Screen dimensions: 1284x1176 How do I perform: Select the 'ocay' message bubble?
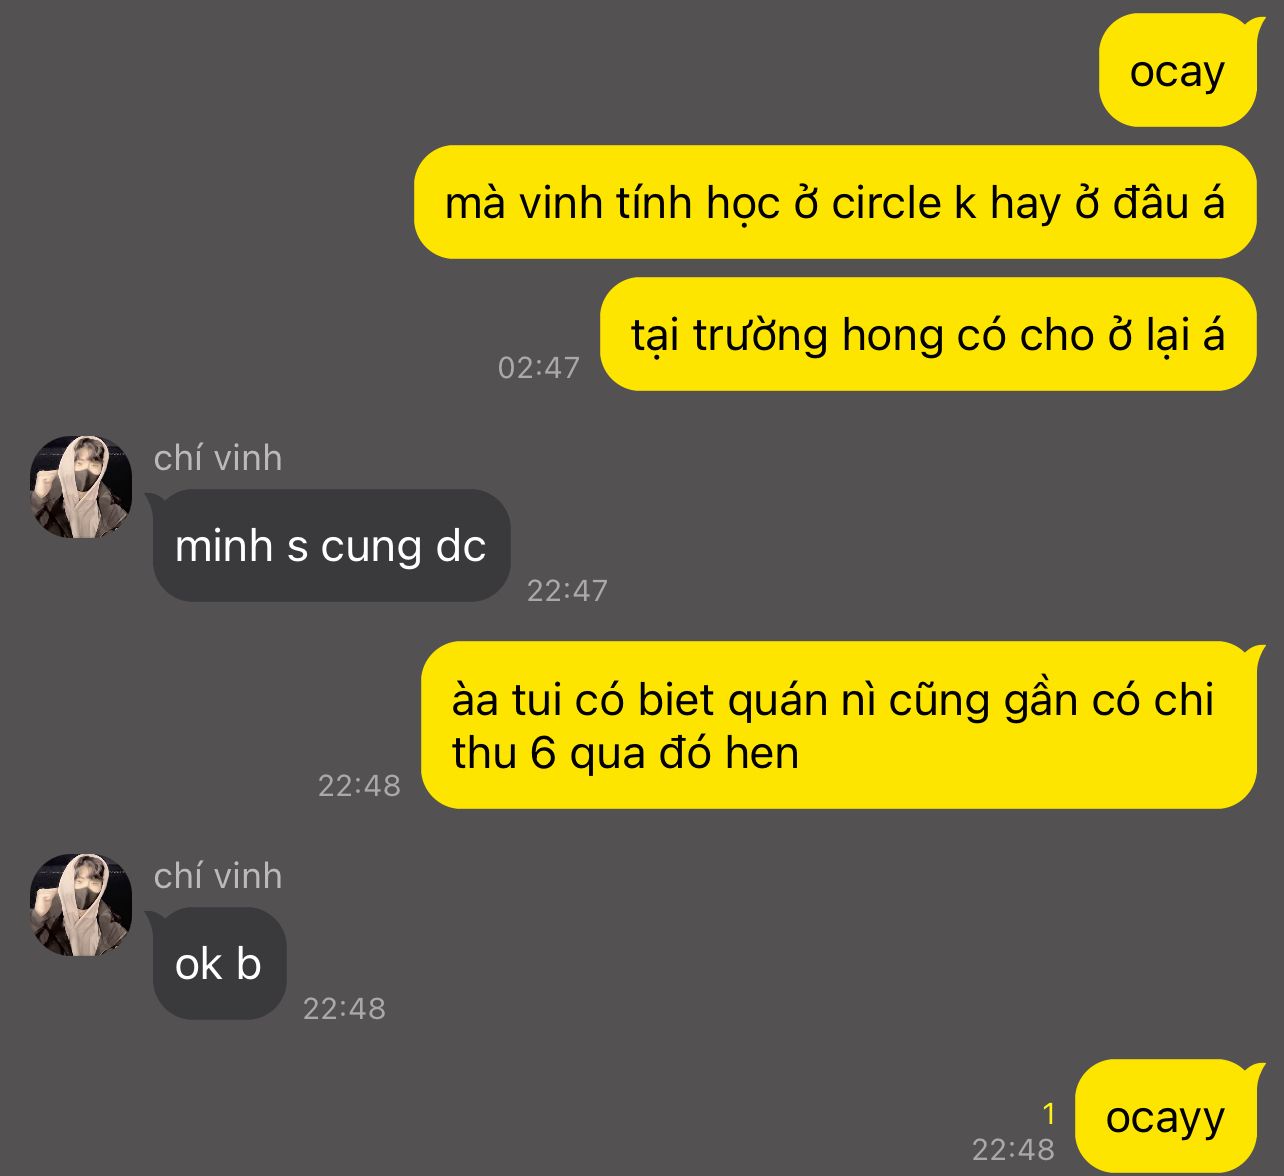1177,71
